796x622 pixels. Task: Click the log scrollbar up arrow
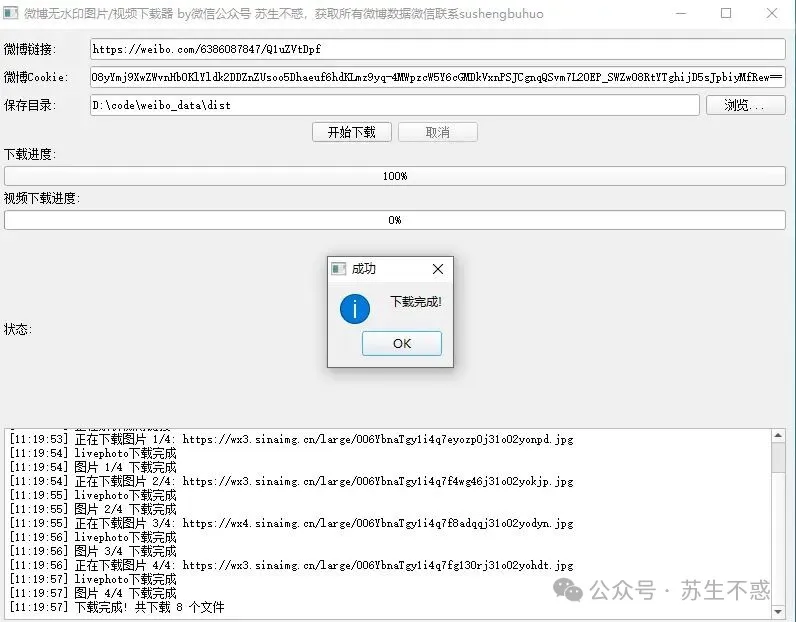pyautogui.click(x=778, y=436)
